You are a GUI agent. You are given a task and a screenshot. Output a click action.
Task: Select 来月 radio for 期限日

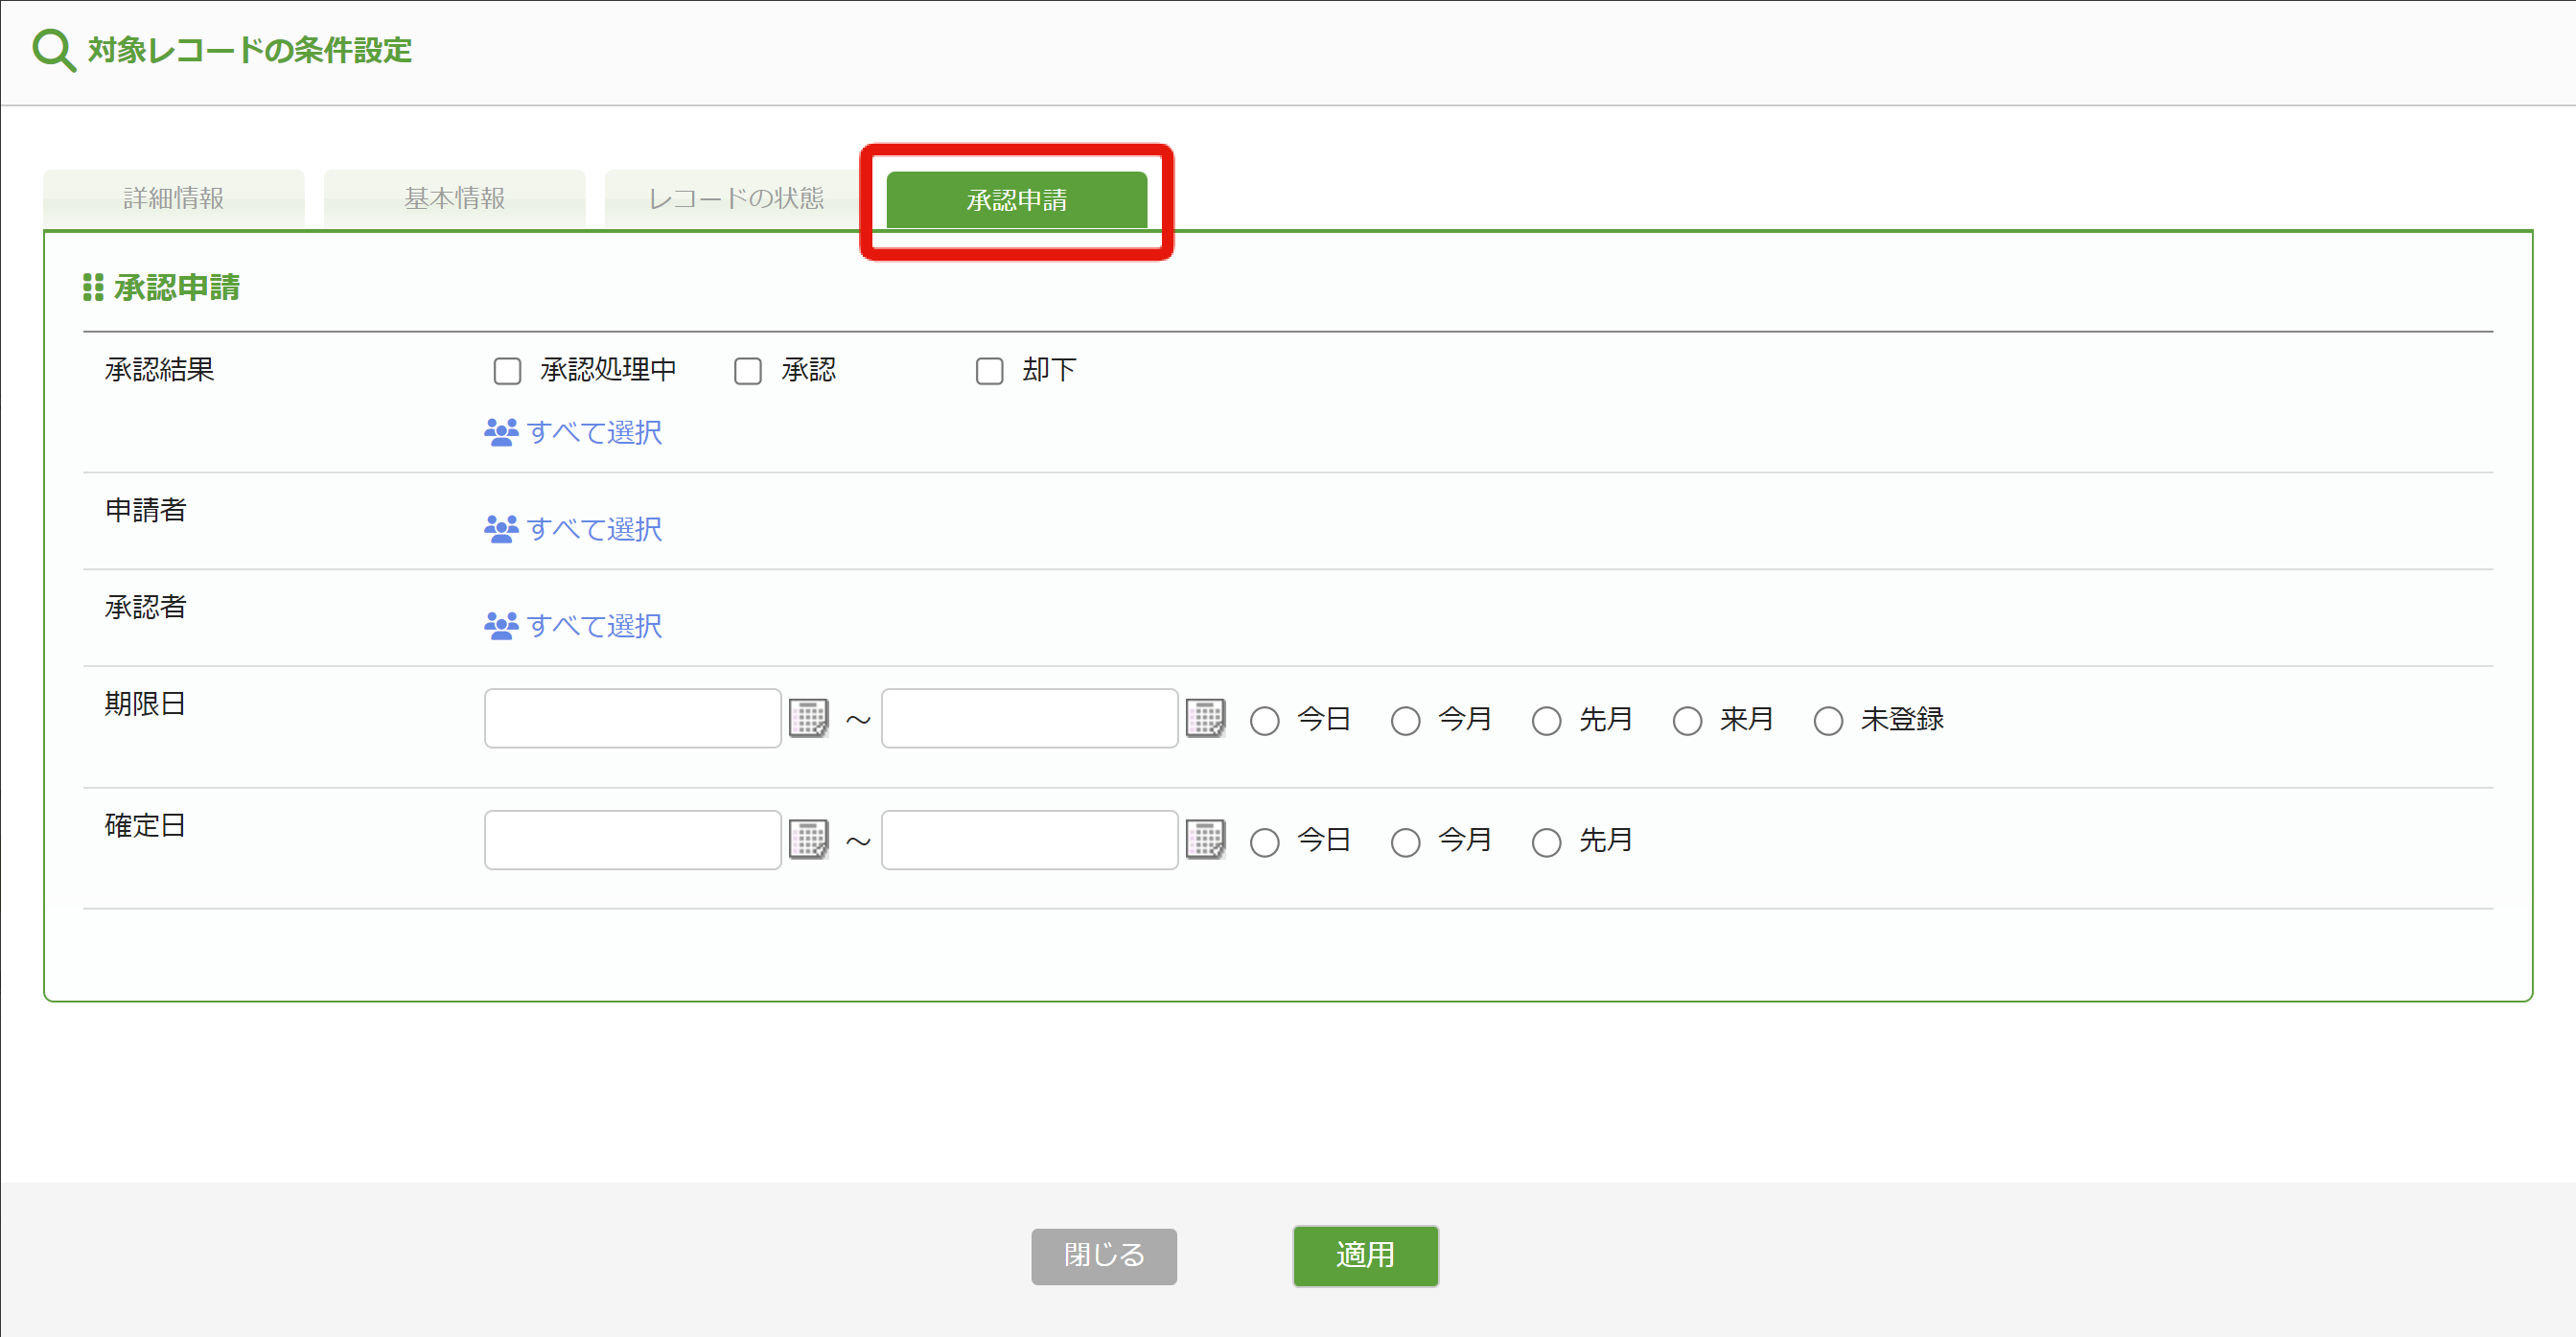click(1687, 721)
